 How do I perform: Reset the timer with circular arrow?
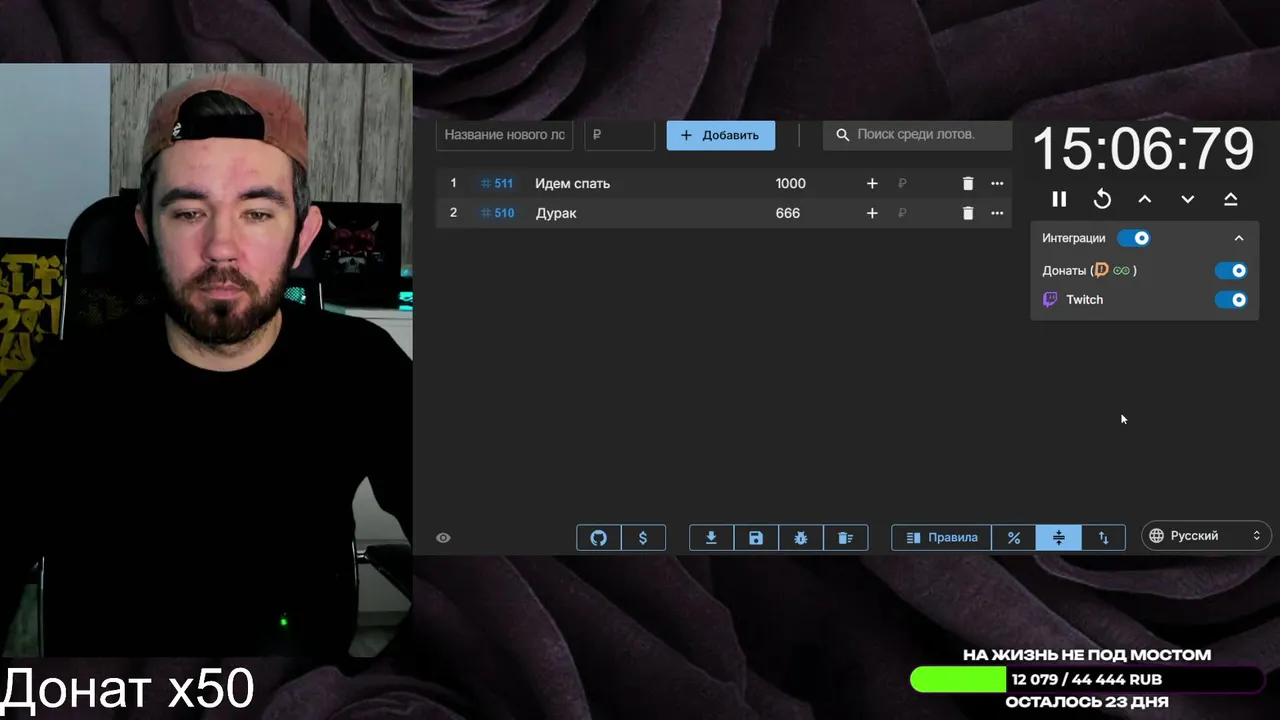pyautogui.click(x=1102, y=199)
